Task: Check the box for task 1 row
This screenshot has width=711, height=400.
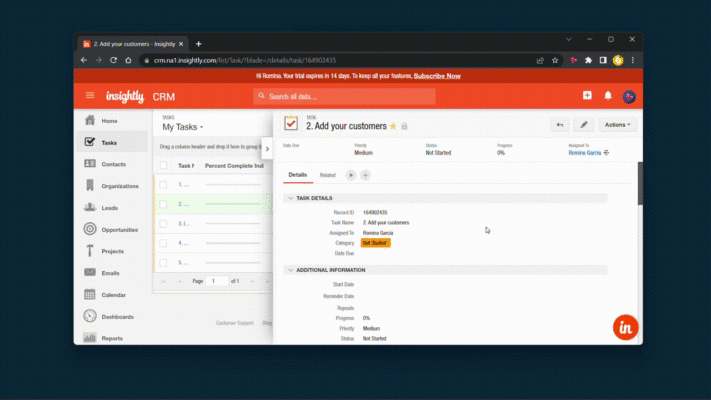Action: pos(163,185)
